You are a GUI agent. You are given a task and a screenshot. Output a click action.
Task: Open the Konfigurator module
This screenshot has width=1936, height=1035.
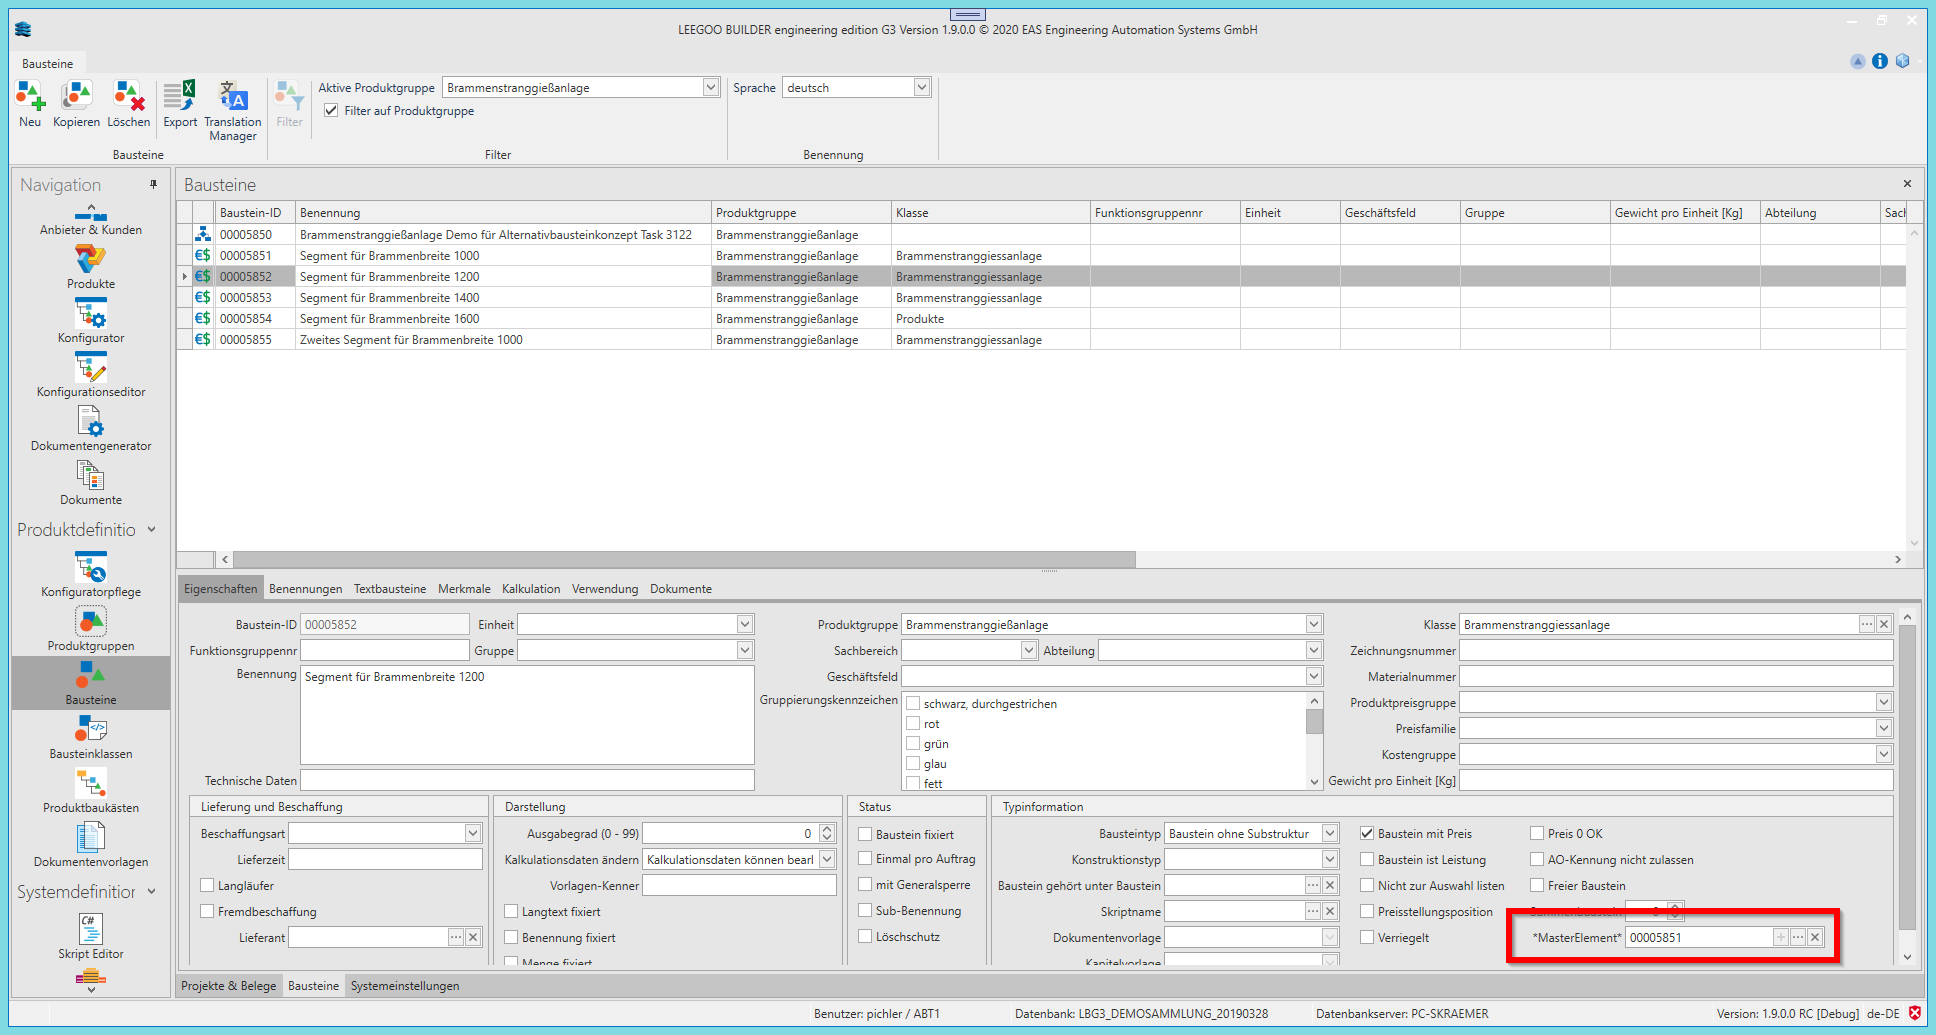(91, 321)
